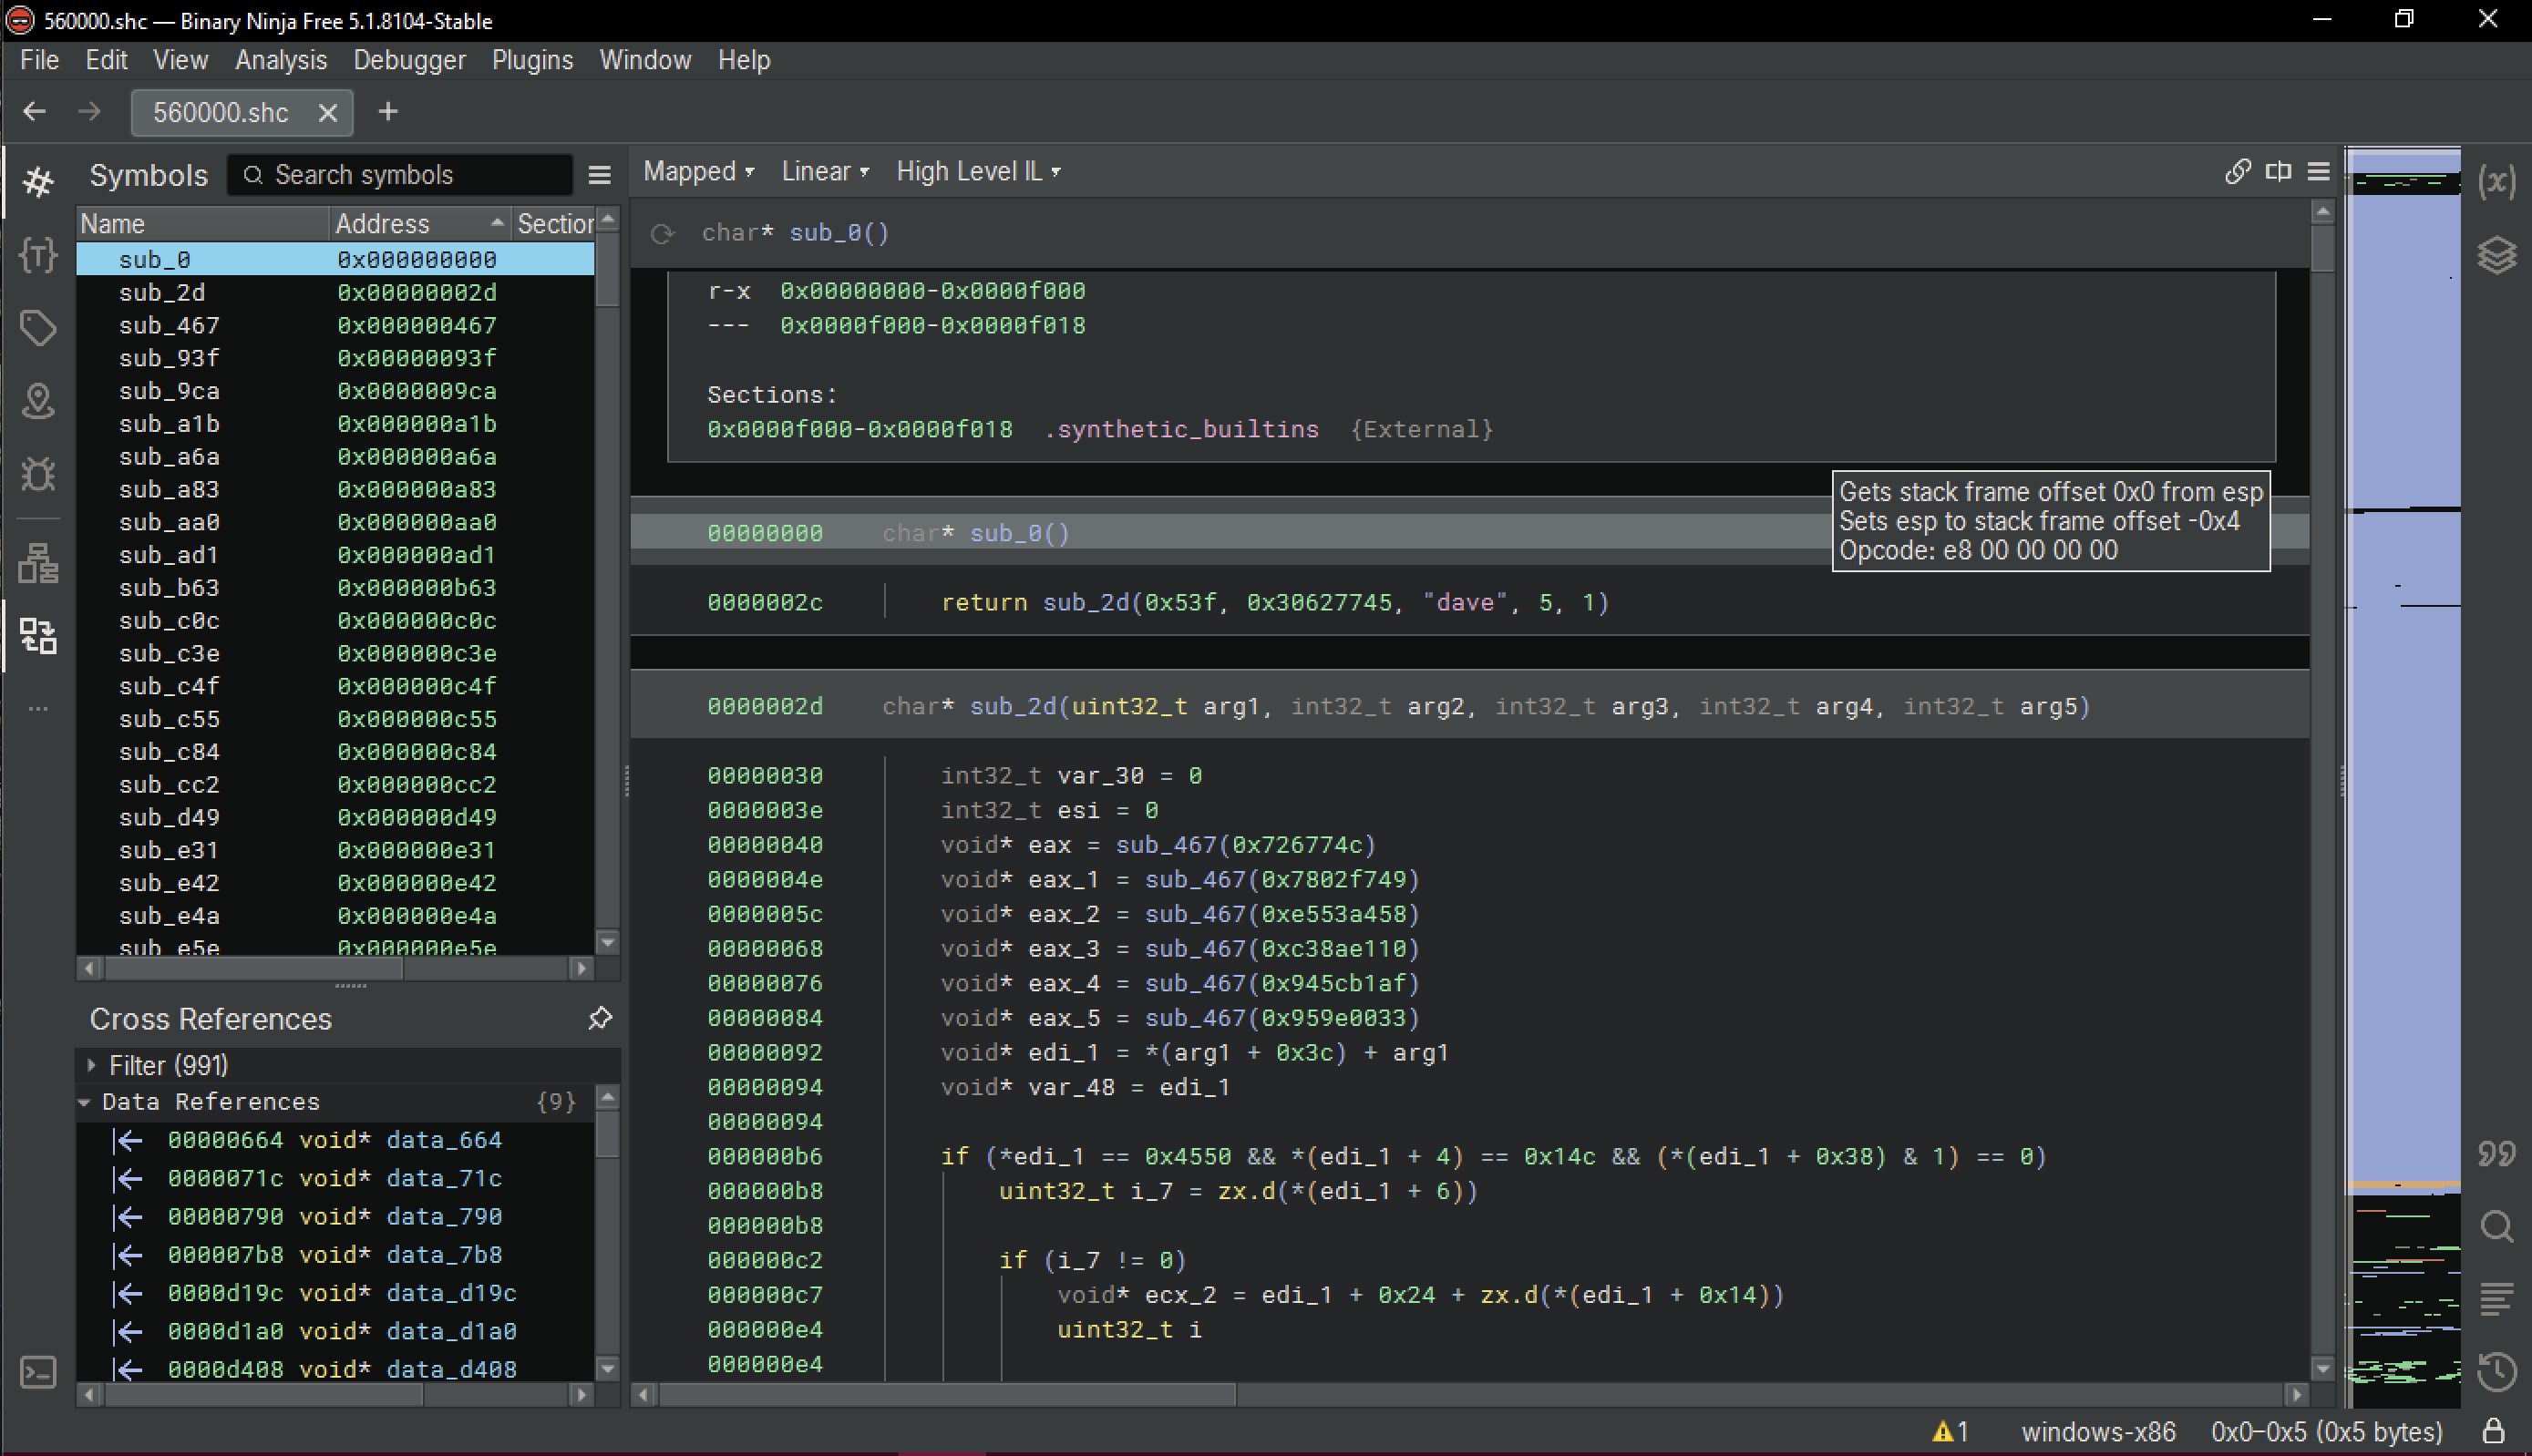The width and height of the screenshot is (2532, 1456).
Task: Collapse the Data References tree
Action: [x=85, y=1102]
